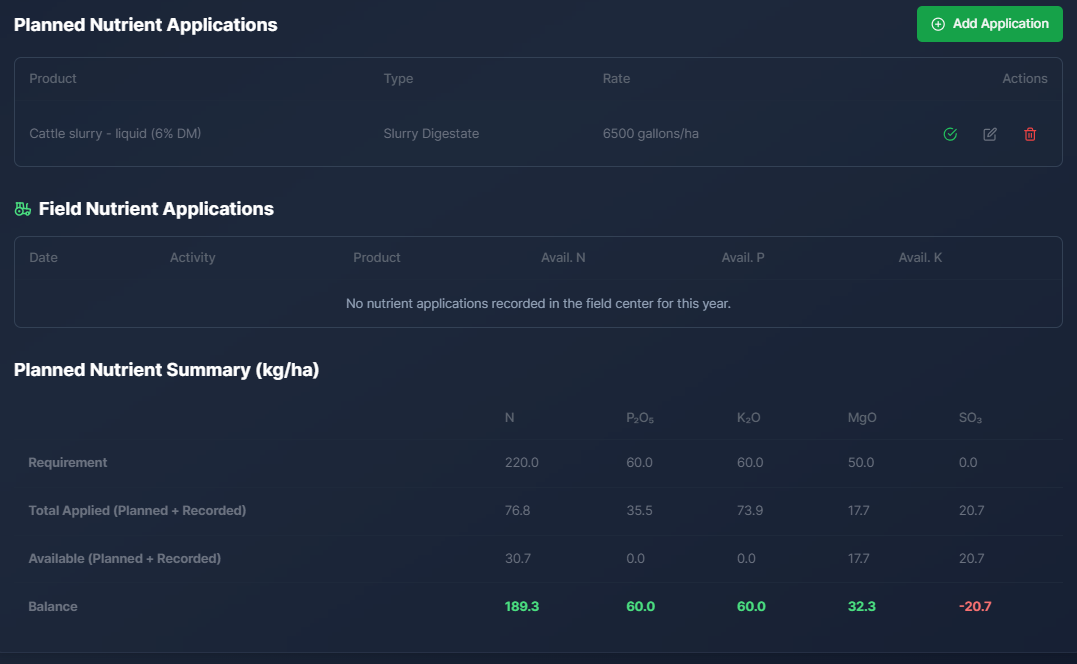Select the Rate column header

pyautogui.click(x=616, y=78)
